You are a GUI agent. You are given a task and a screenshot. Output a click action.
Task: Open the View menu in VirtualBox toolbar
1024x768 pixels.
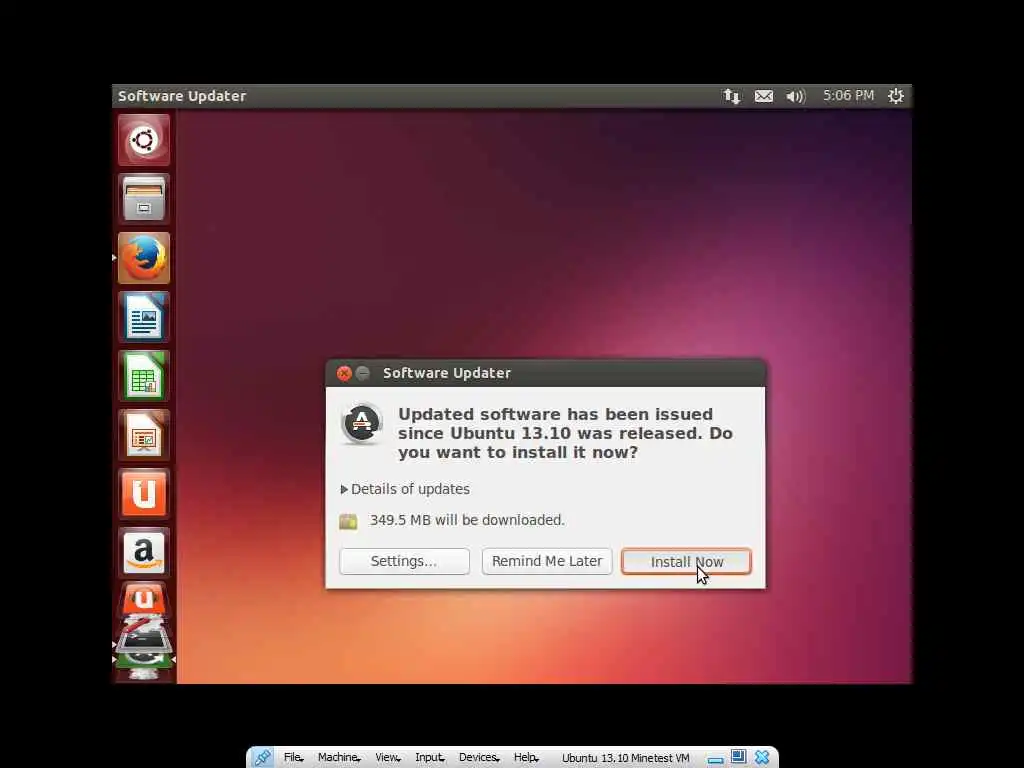(x=387, y=758)
